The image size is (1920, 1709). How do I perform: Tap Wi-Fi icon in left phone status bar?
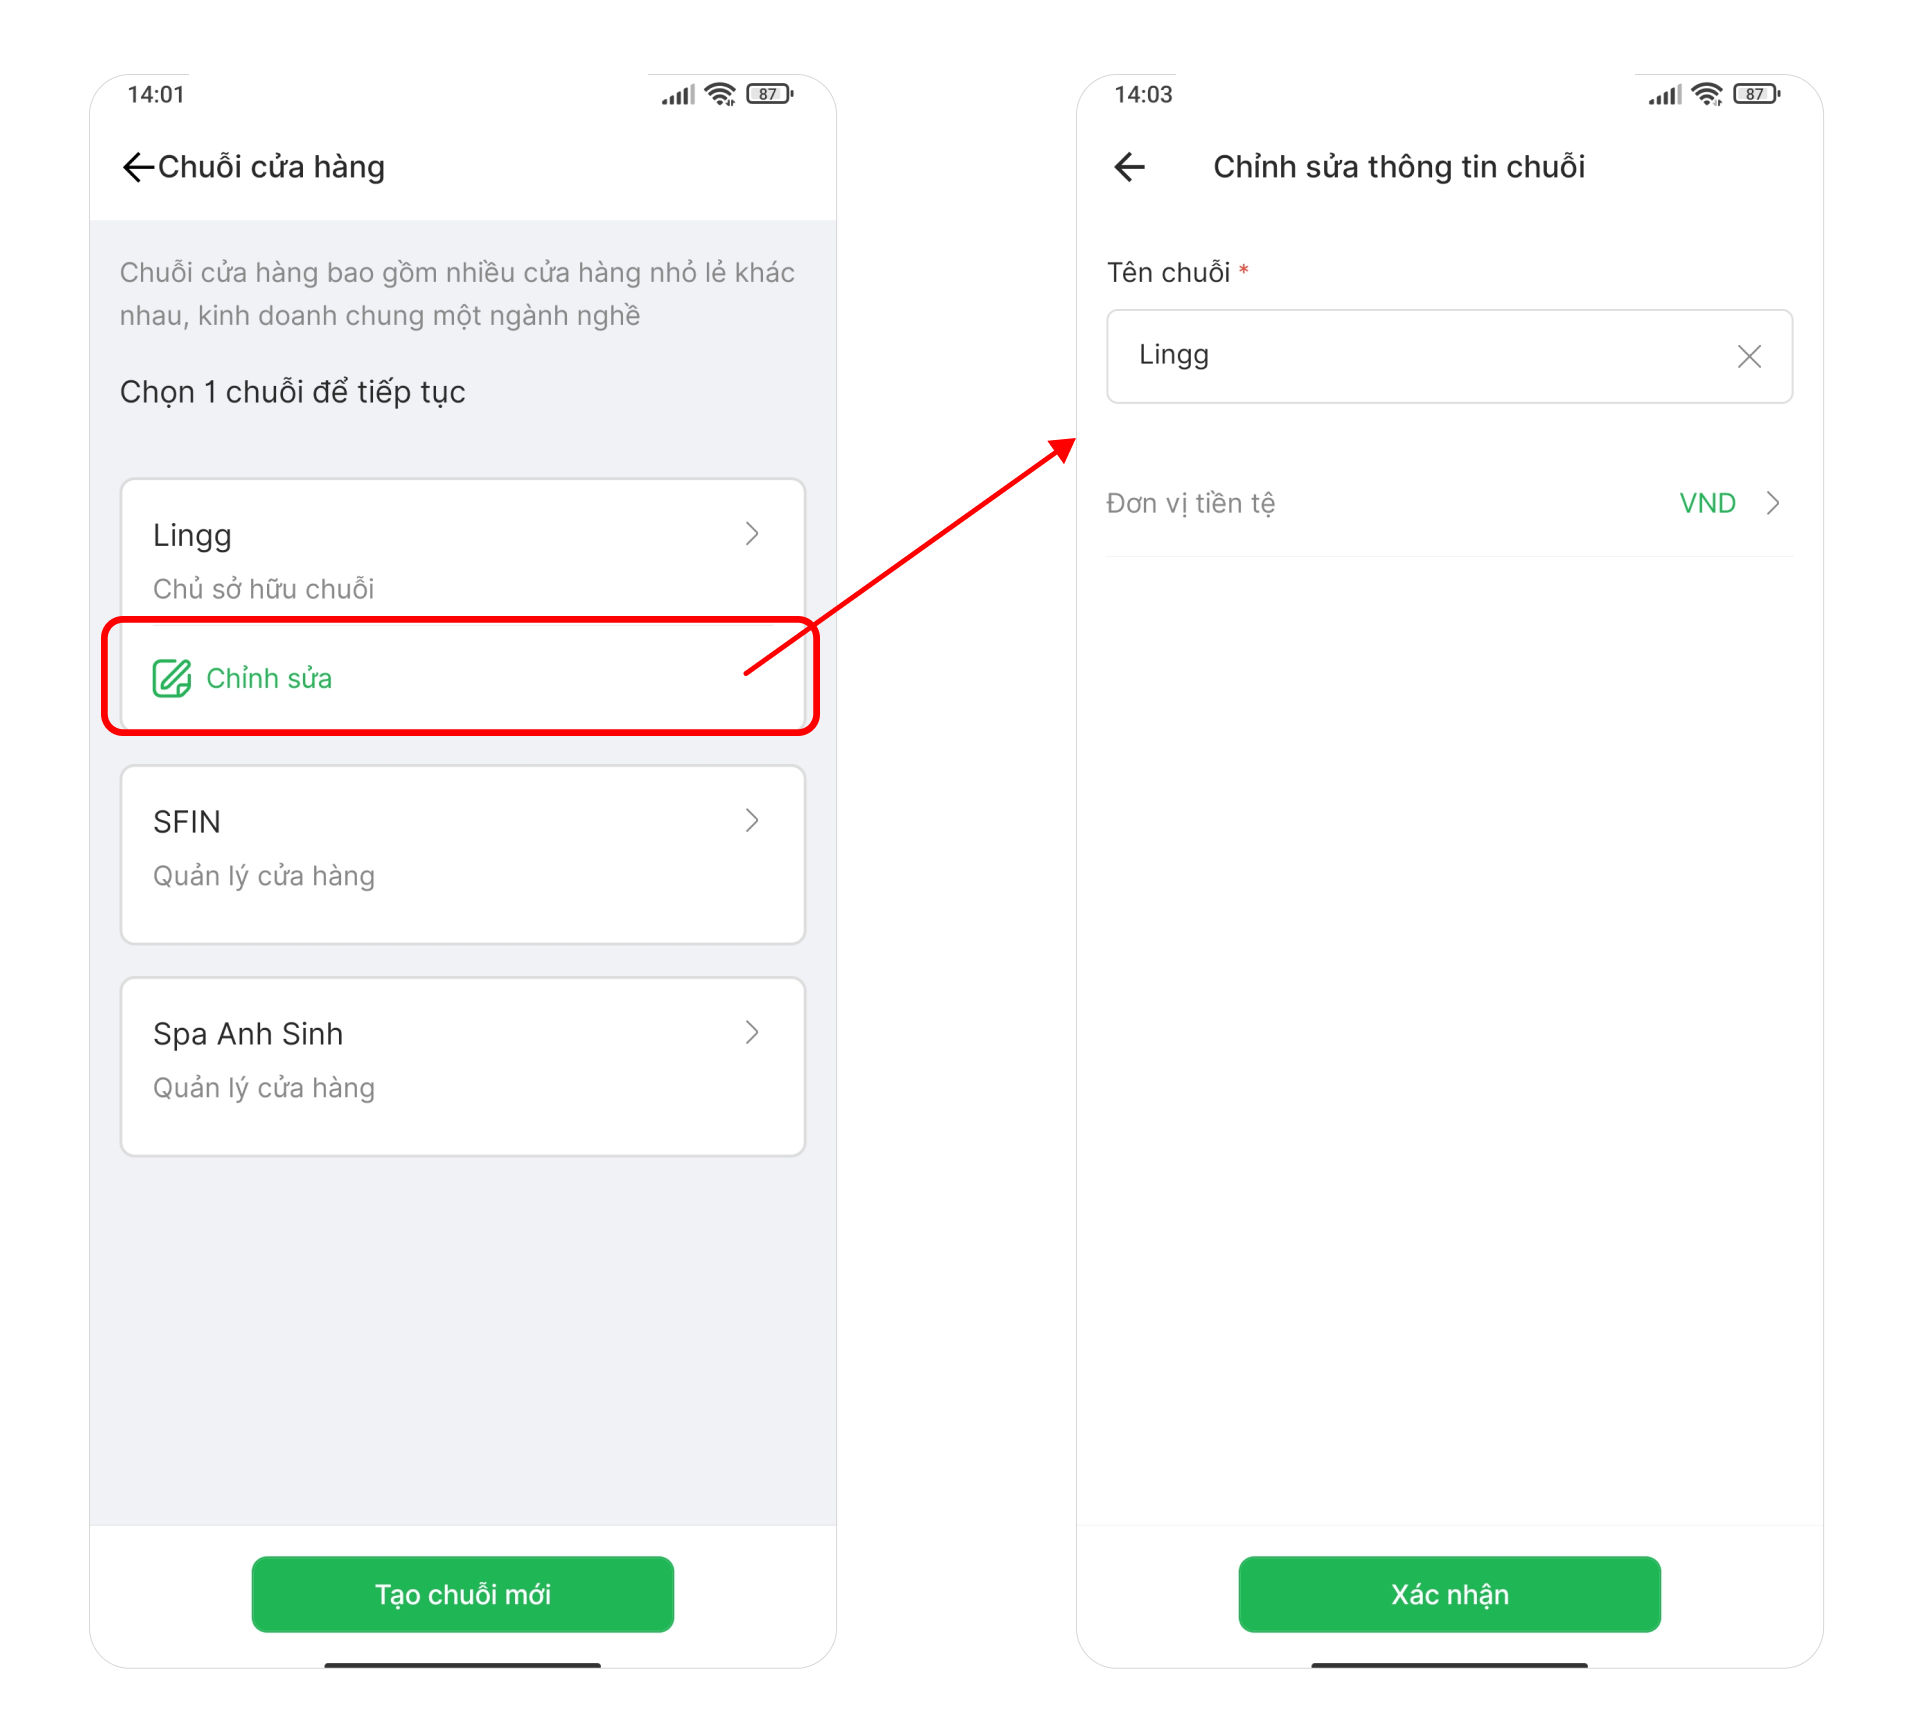click(720, 94)
